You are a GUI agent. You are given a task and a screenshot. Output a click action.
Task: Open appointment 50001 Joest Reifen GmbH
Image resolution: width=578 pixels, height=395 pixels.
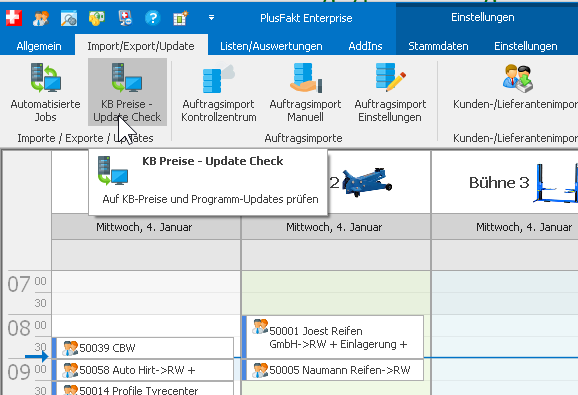point(333,337)
